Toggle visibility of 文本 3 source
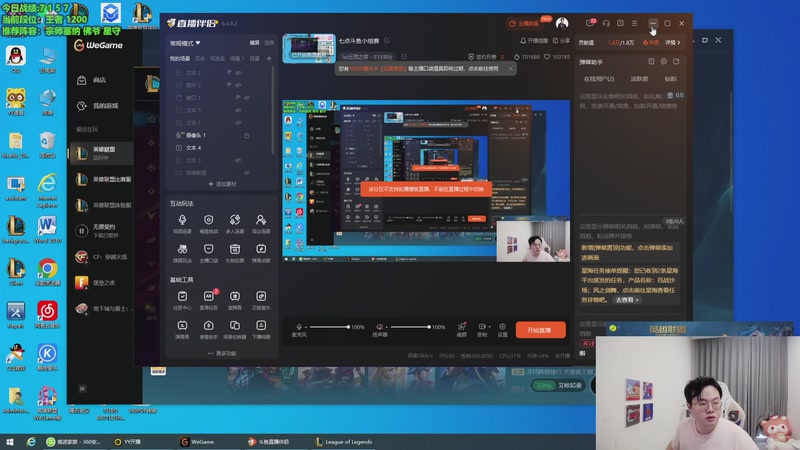800x450 pixels. pyautogui.click(x=238, y=160)
